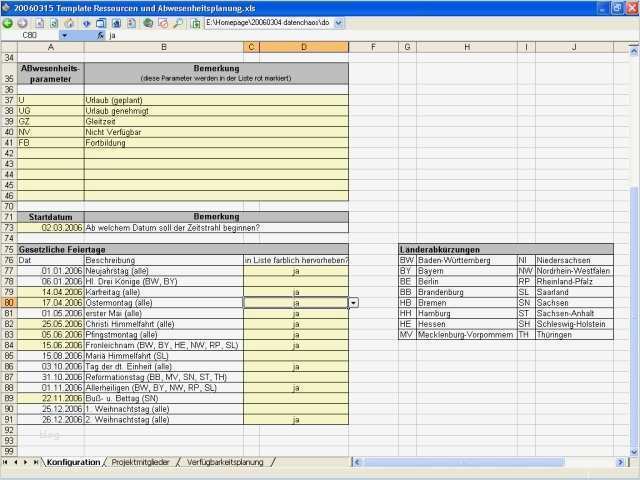Select the date cell 15.06.2006
The height and width of the screenshot is (480, 640).
pyautogui.click(x=51, y=345)
